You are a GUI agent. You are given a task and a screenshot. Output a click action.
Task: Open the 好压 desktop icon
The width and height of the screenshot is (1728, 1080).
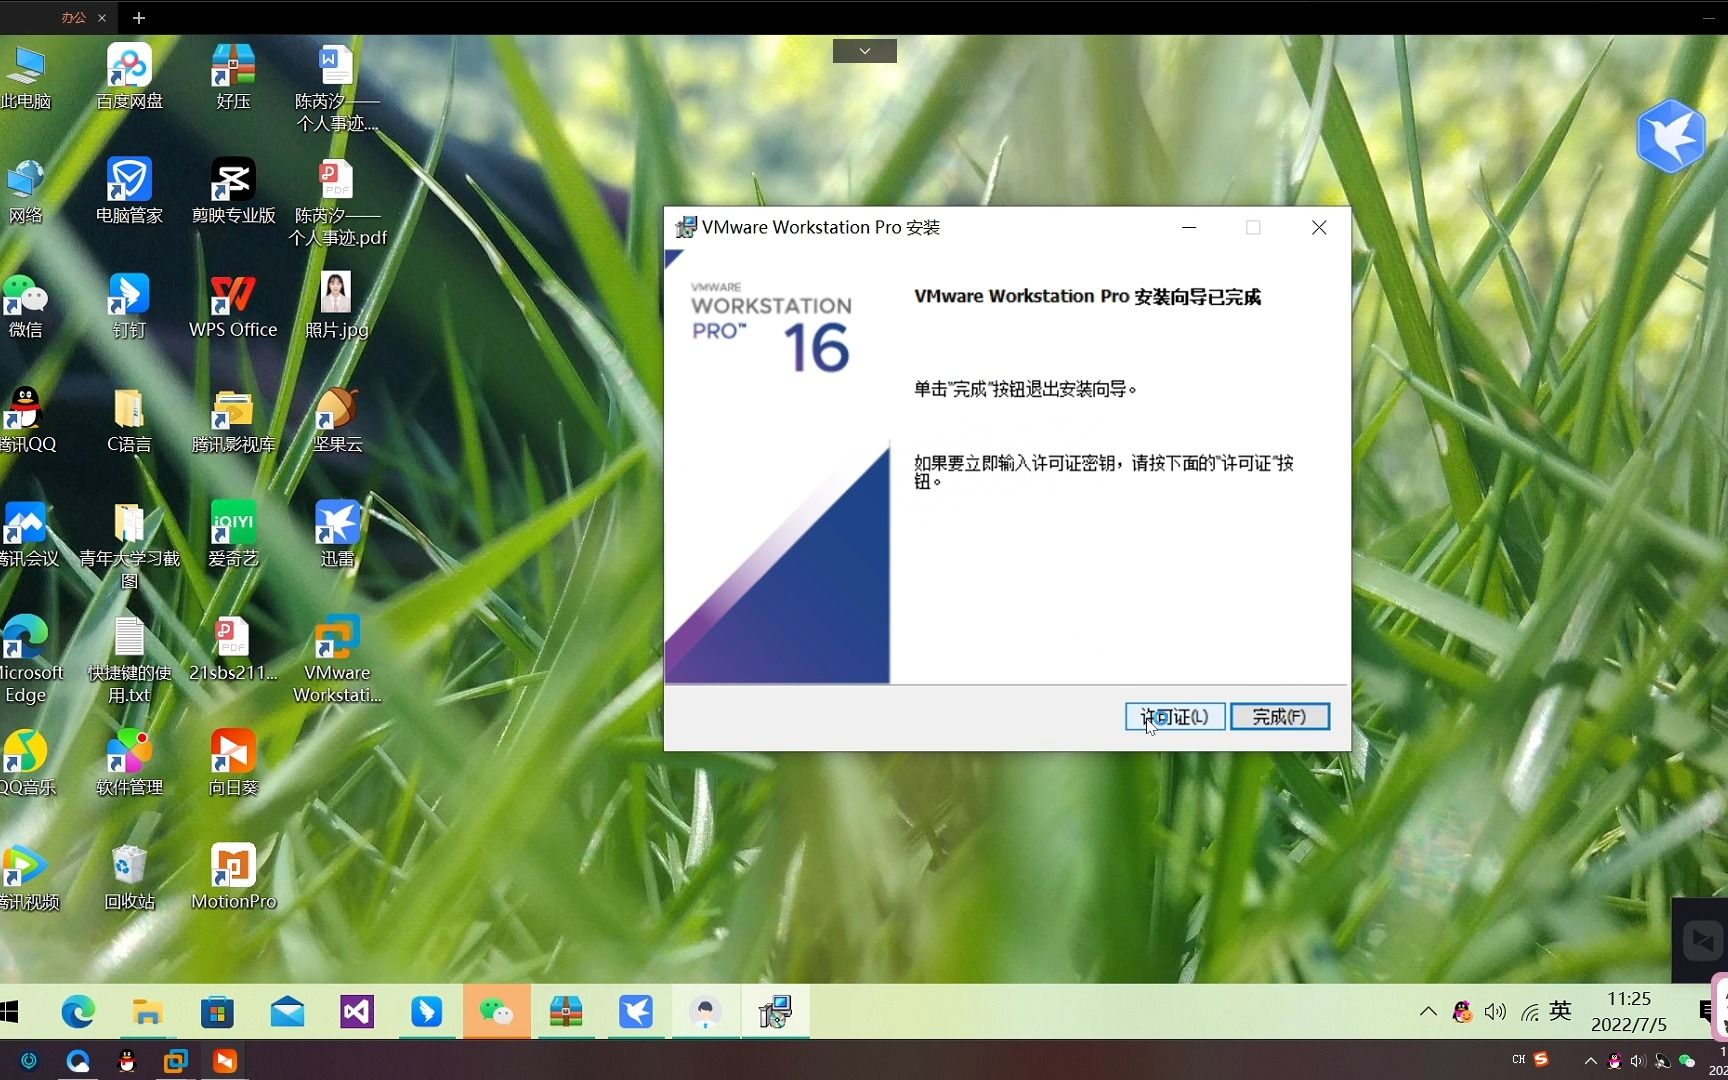(233, 78)
